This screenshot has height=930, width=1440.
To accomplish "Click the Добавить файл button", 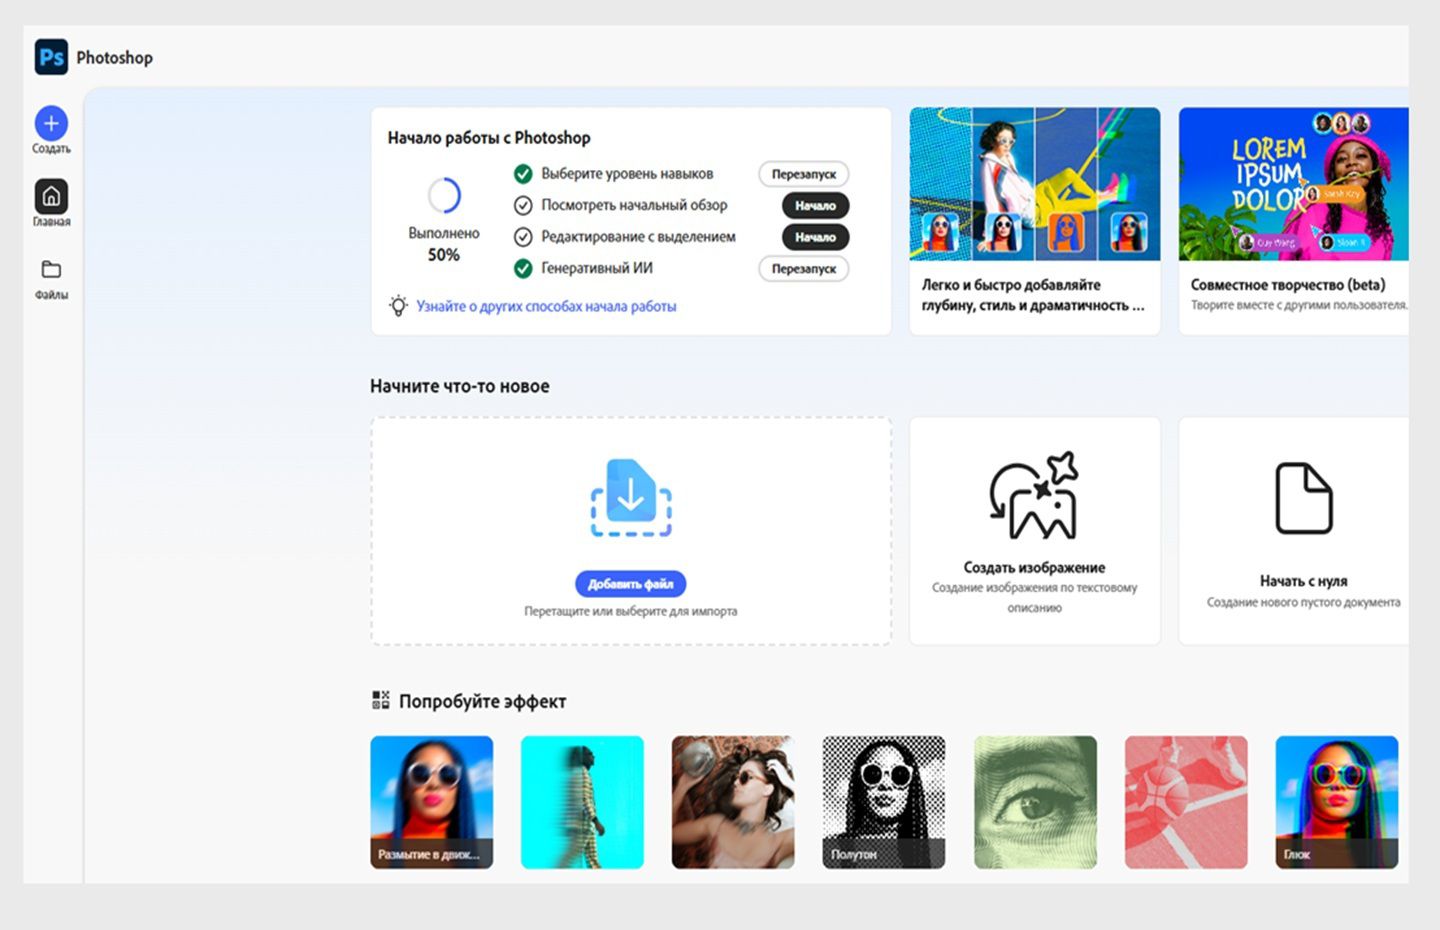I will 630,584.
